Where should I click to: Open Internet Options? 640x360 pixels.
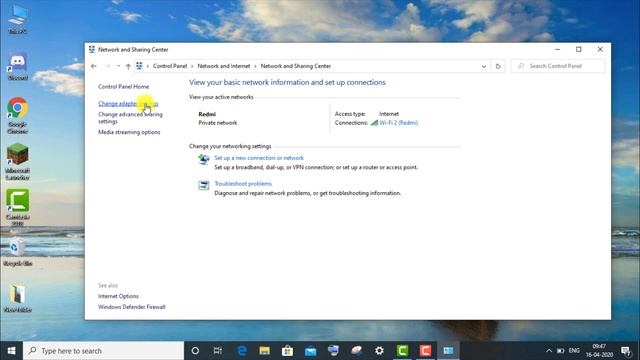click(x=118, y=296)
